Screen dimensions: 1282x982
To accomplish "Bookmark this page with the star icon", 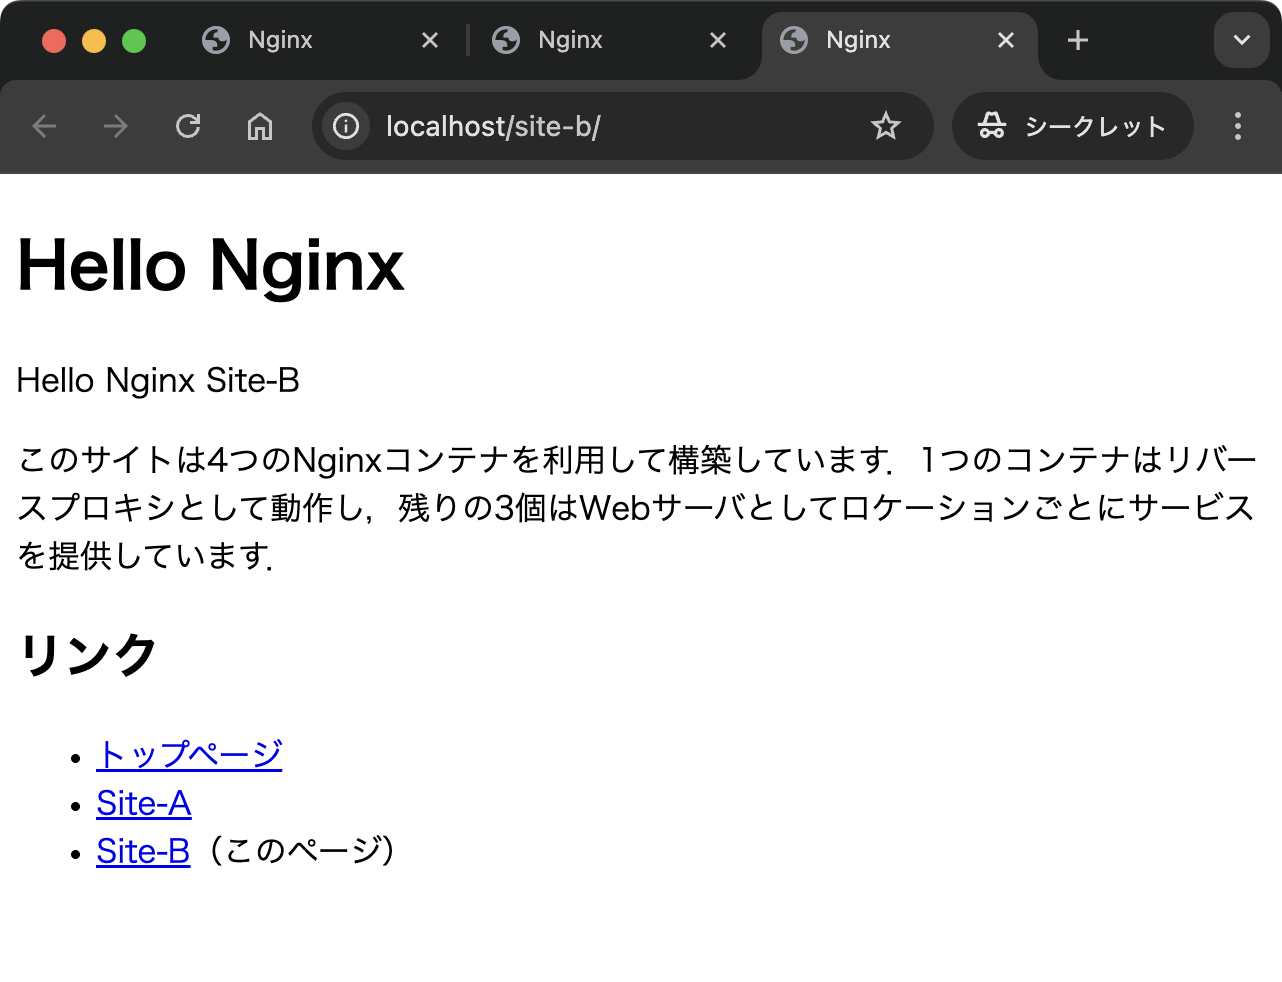I will pos(885,126).
